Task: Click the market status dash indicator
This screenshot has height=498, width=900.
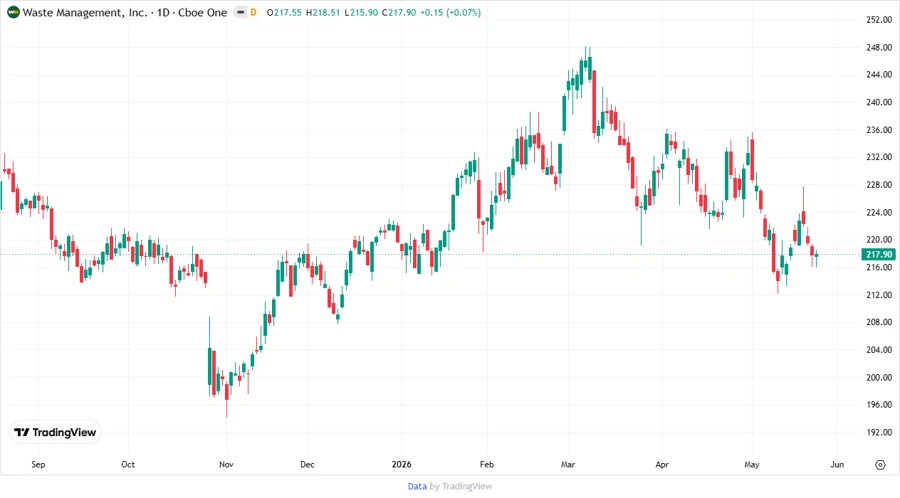Action: point(240,12)
